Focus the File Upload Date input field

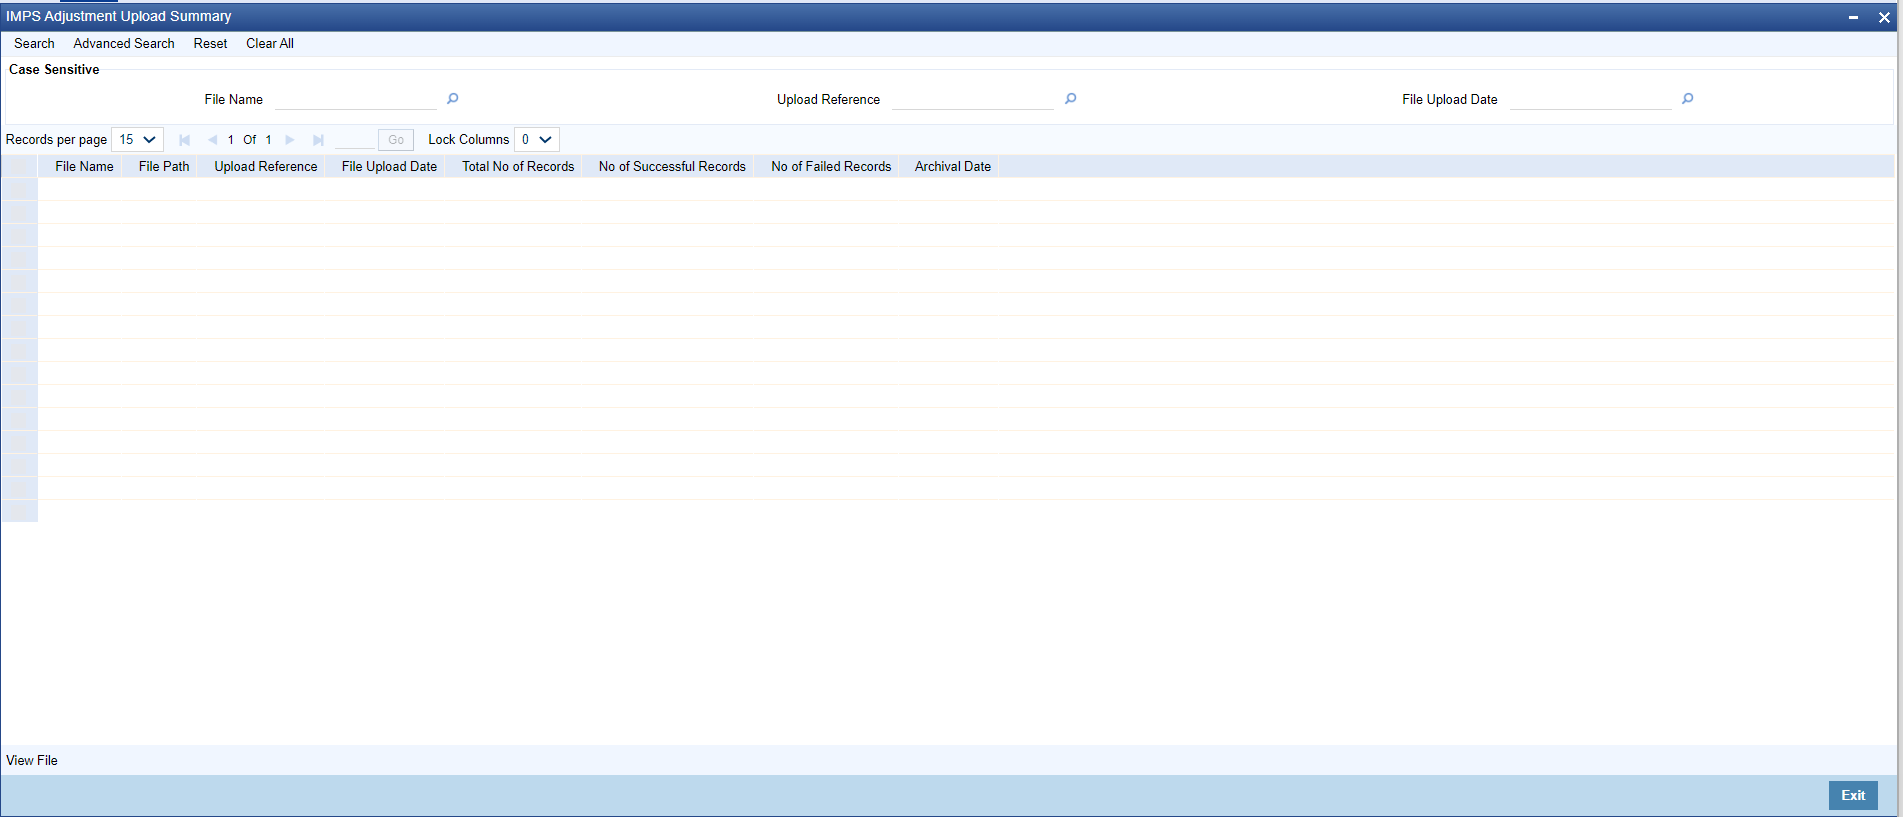1590,100
